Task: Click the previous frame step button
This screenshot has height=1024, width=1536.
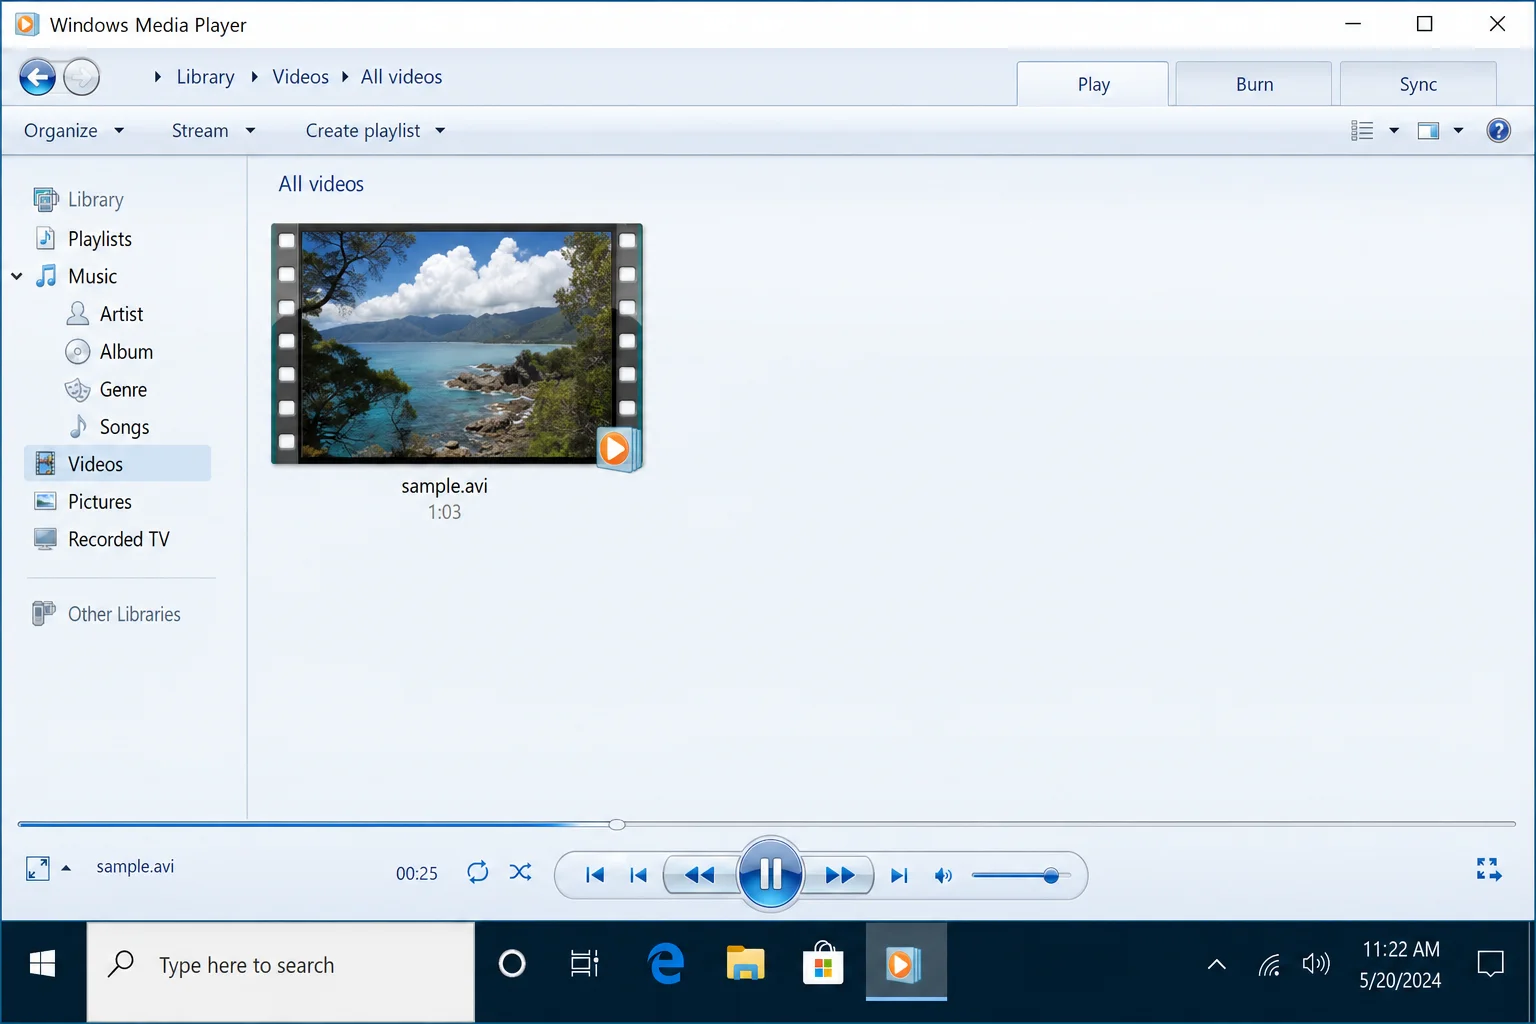Action: [x=638, y=875]
